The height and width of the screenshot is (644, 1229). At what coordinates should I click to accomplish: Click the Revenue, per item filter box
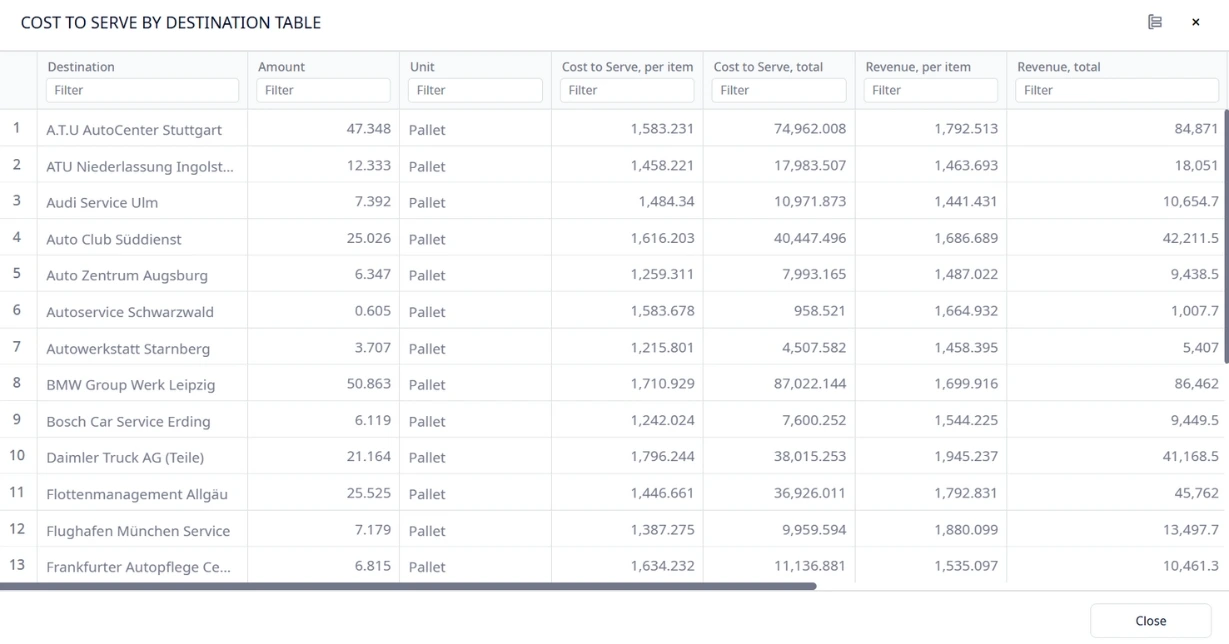point(931,90)
